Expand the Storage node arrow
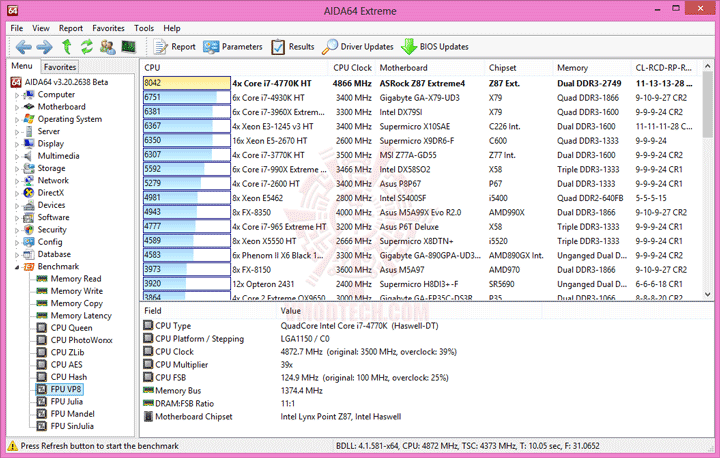 17,169
